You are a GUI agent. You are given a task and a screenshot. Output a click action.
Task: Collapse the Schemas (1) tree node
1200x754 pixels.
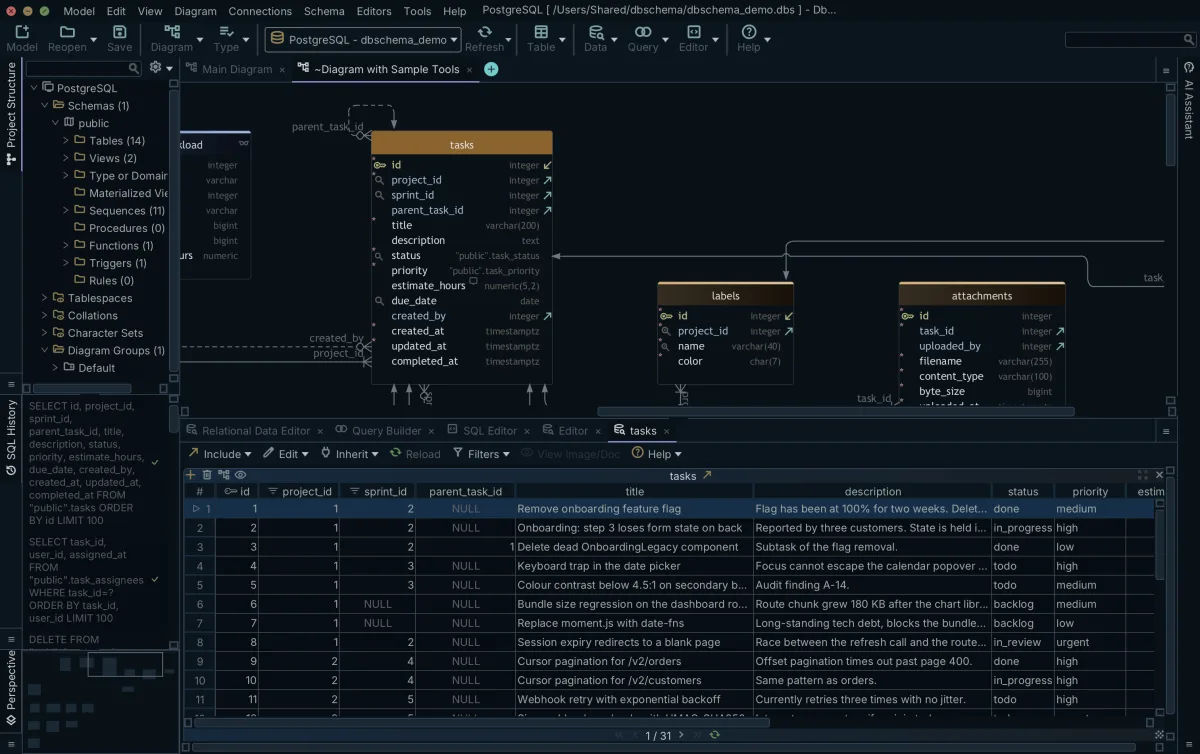tap(45, 106)
